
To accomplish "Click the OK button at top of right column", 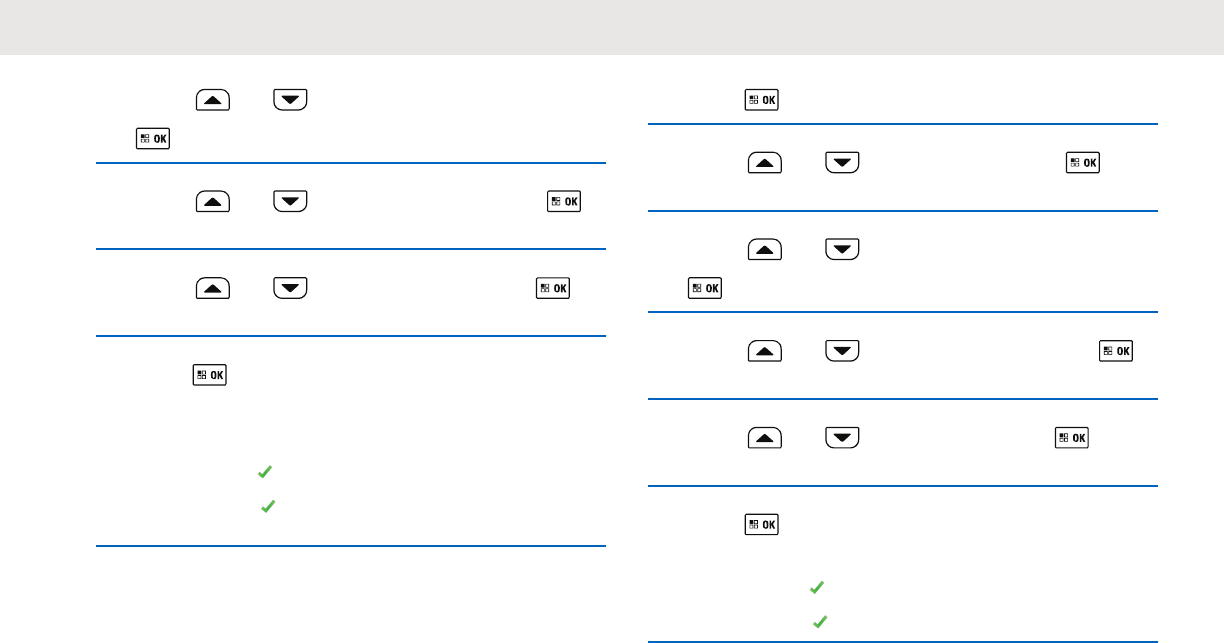I will click(x=762, y=100).
